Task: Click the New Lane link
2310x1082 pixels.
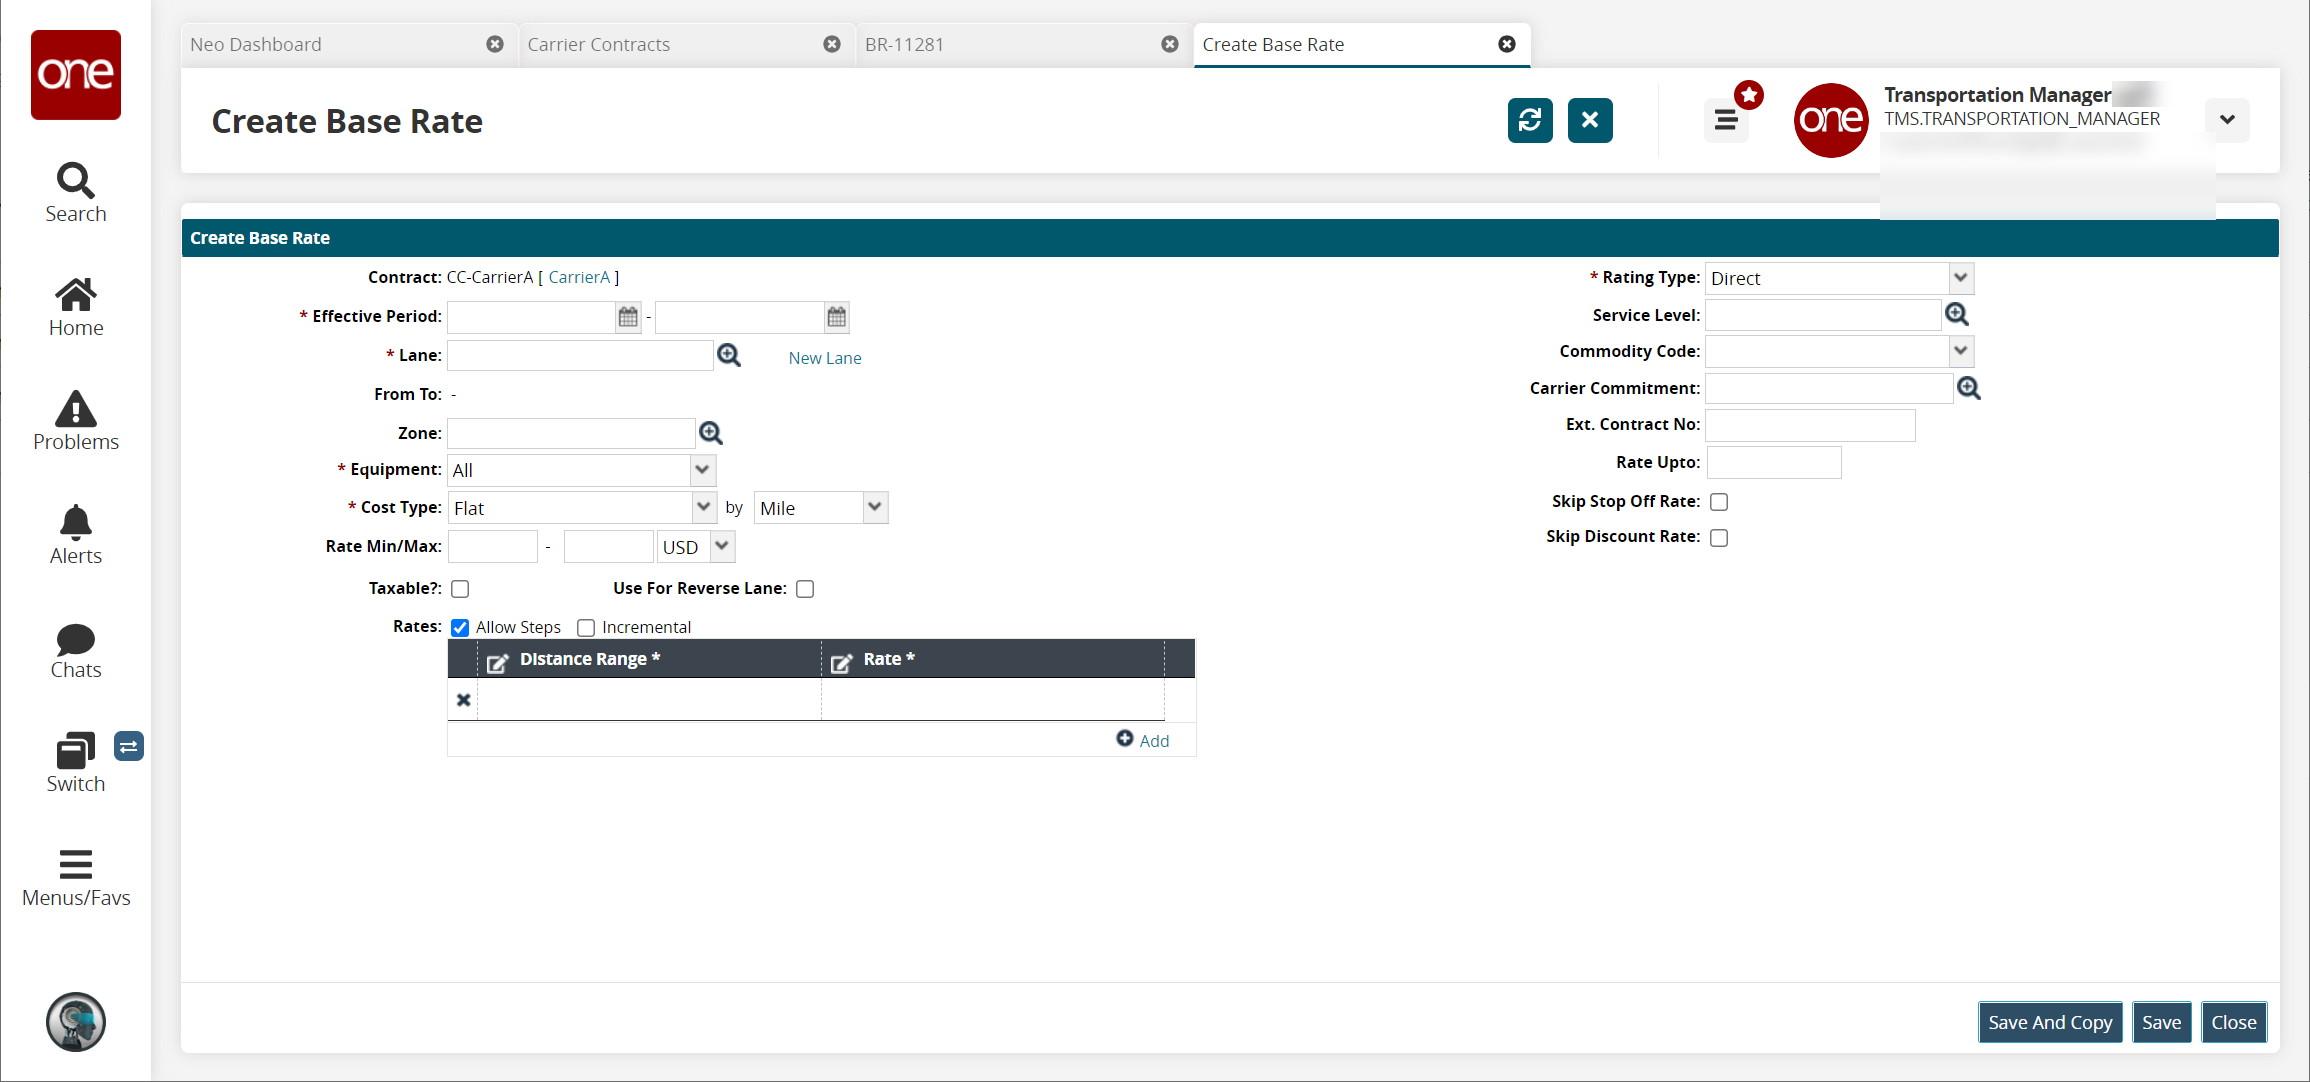Action: click(824, 358)
